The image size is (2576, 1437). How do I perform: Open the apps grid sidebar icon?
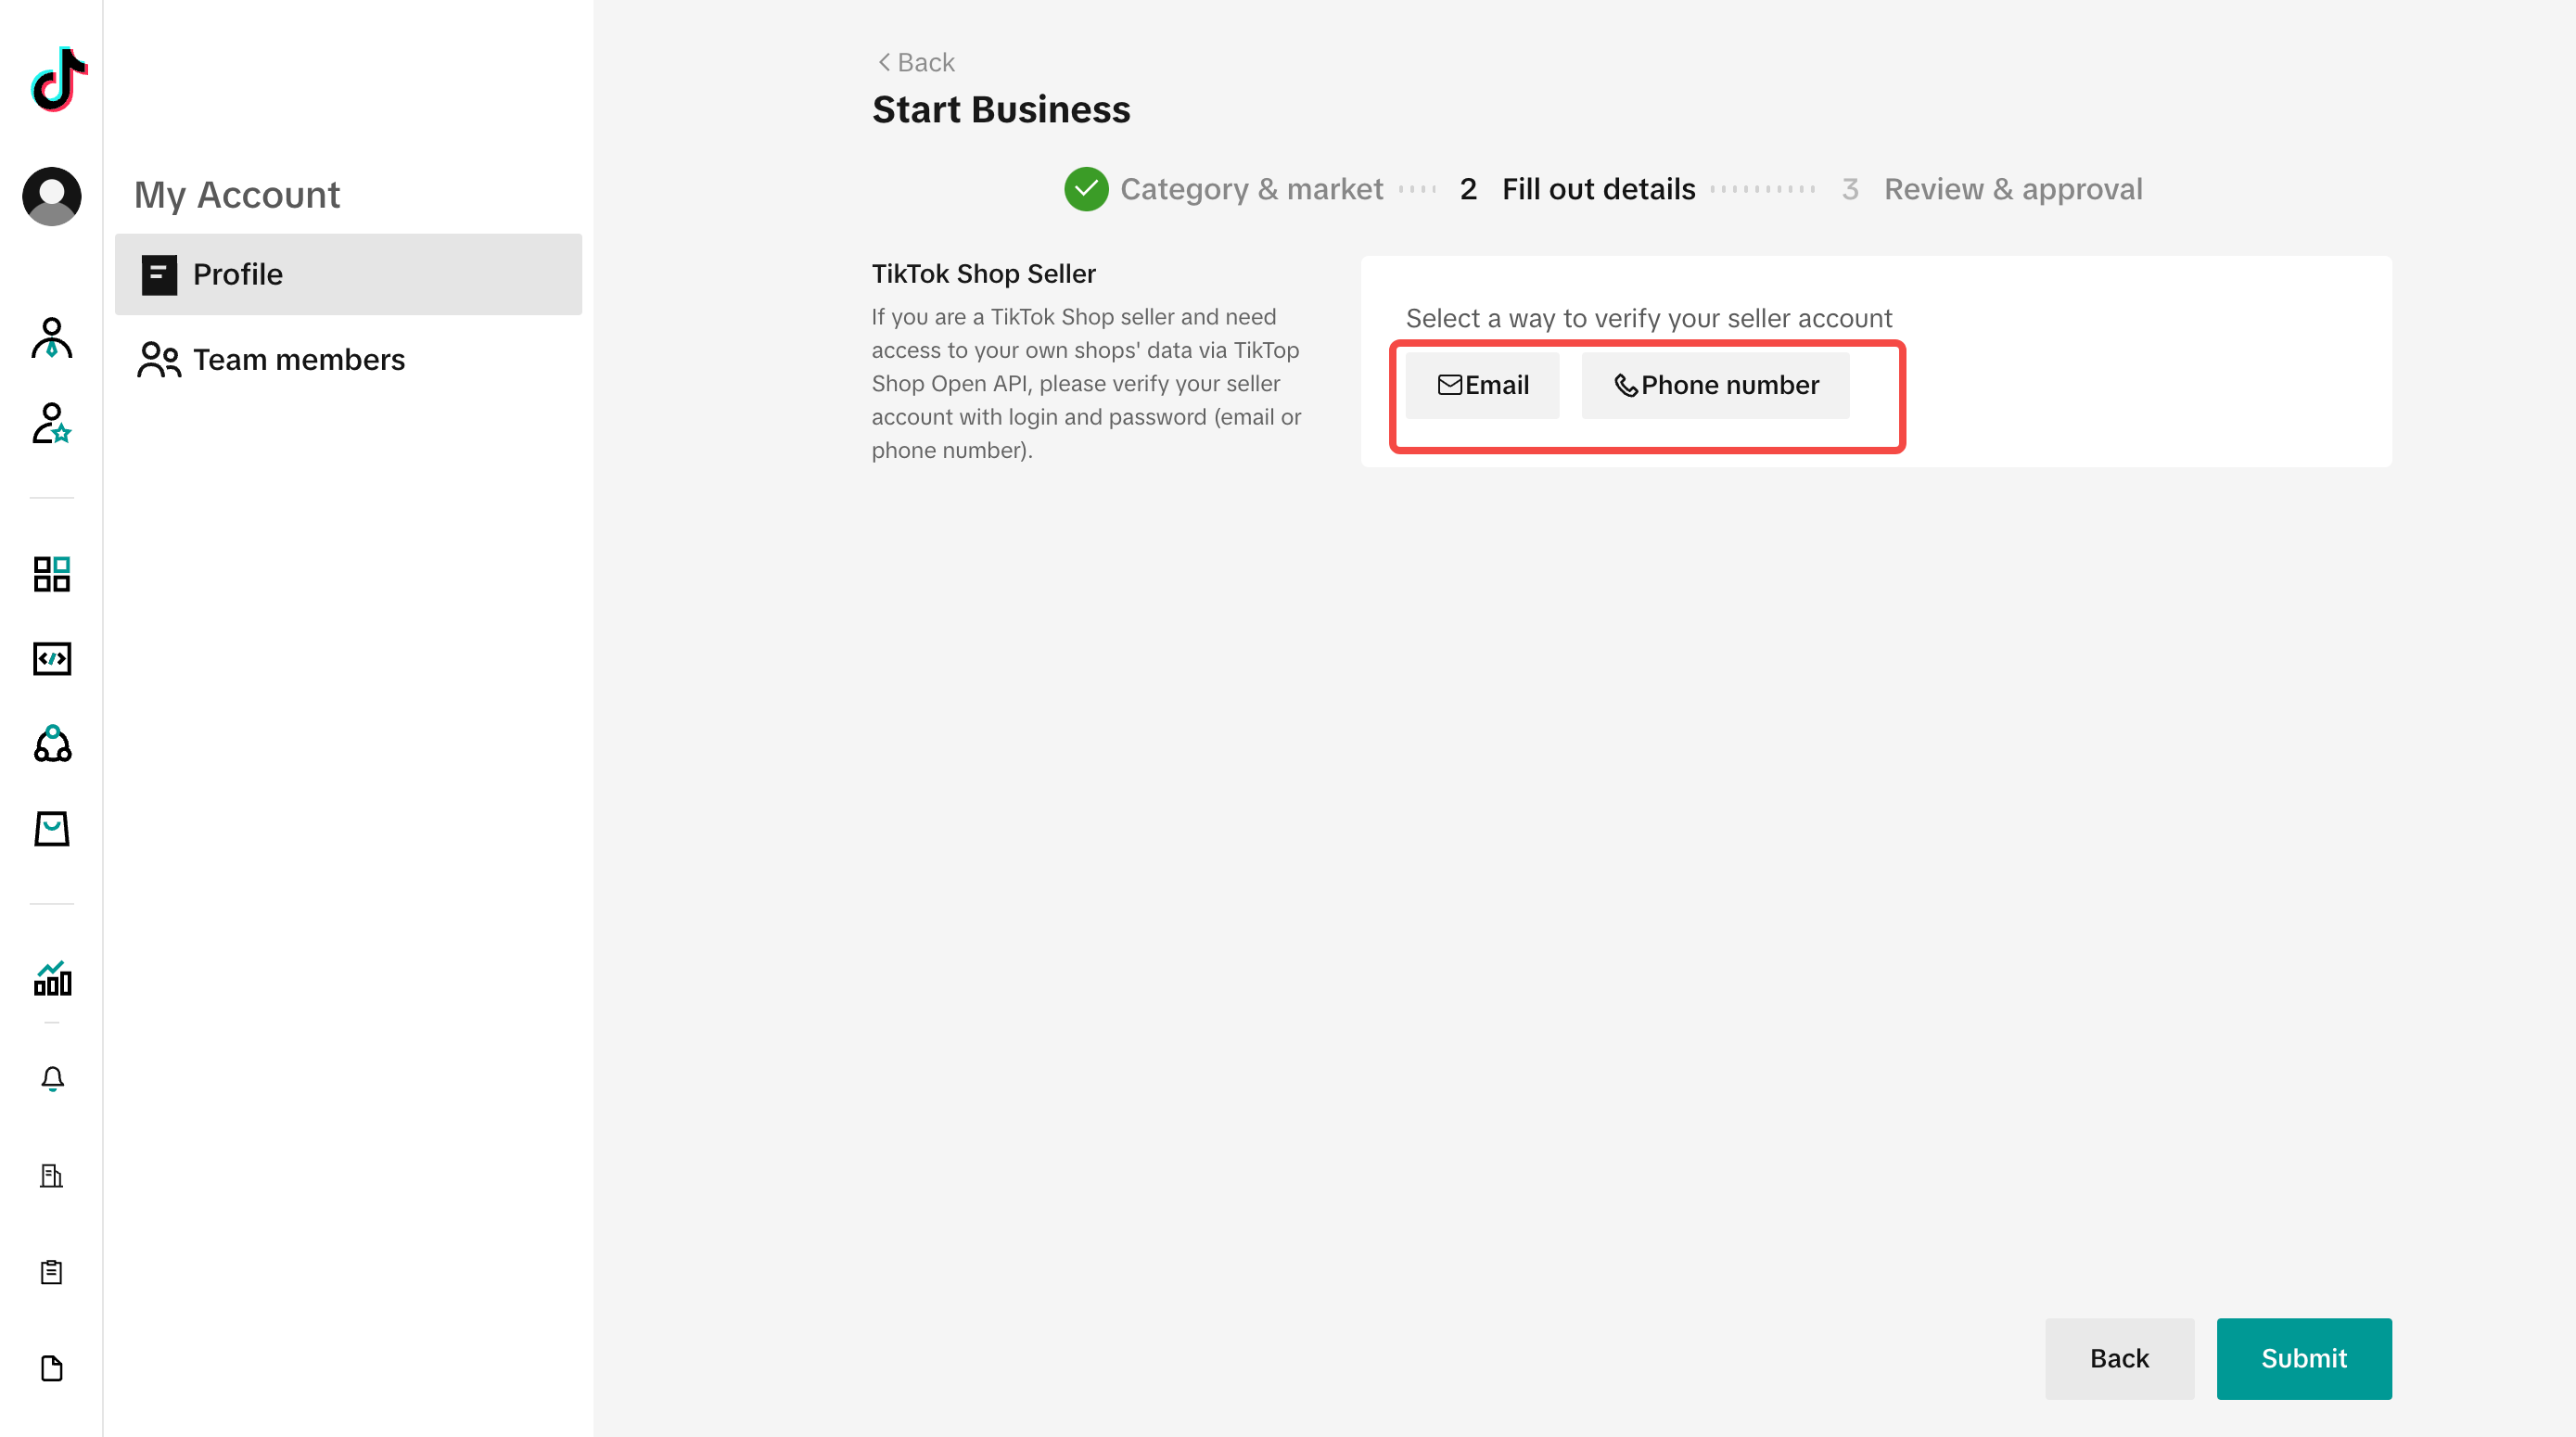tap(52, 574)
